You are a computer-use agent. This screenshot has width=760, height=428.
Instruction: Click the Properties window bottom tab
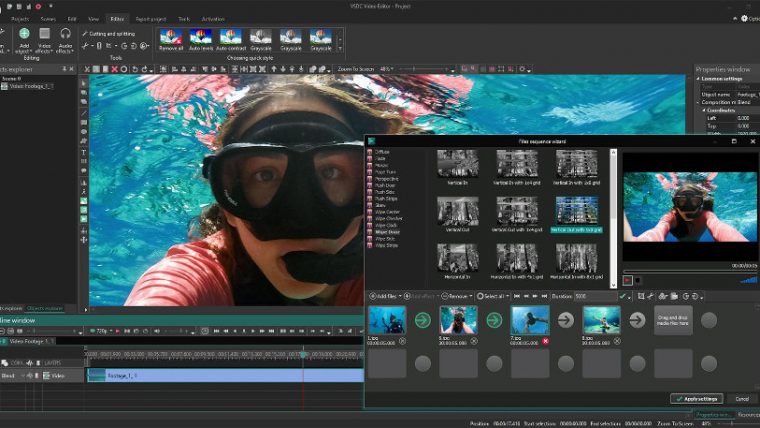coord(712,415)
